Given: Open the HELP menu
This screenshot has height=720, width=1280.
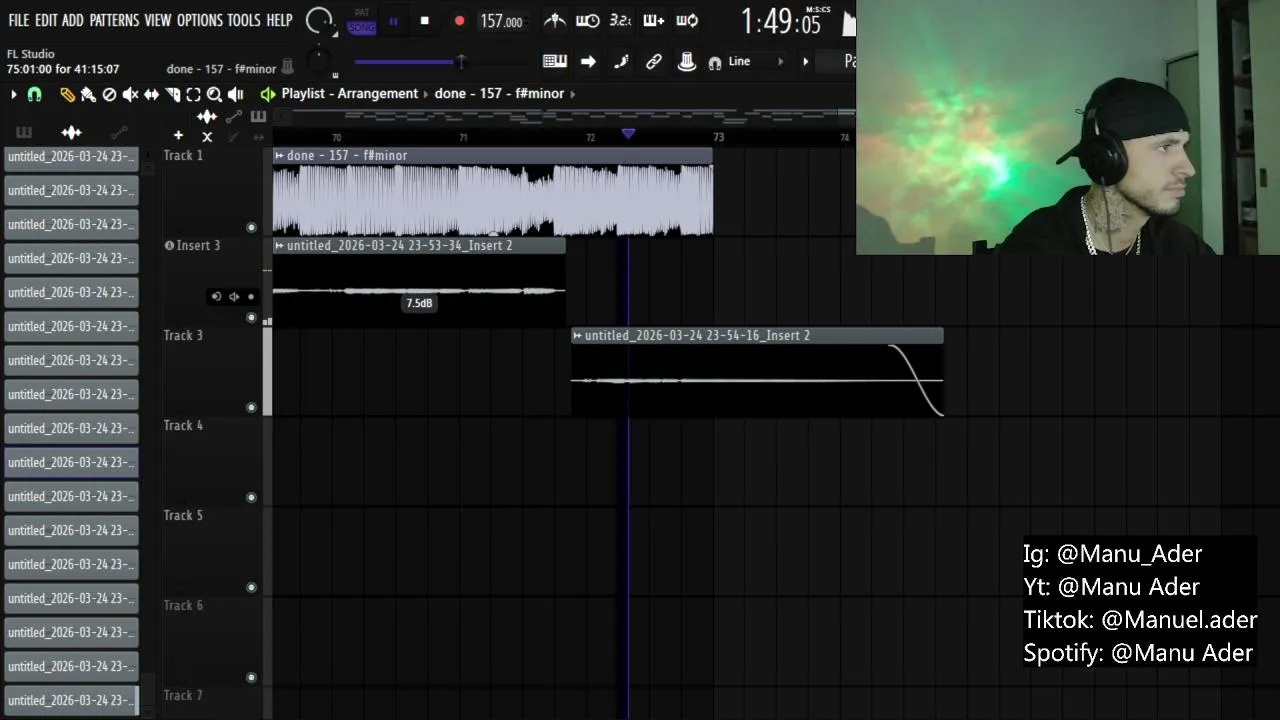Looking at the screenshot, I should pos(279,20).
